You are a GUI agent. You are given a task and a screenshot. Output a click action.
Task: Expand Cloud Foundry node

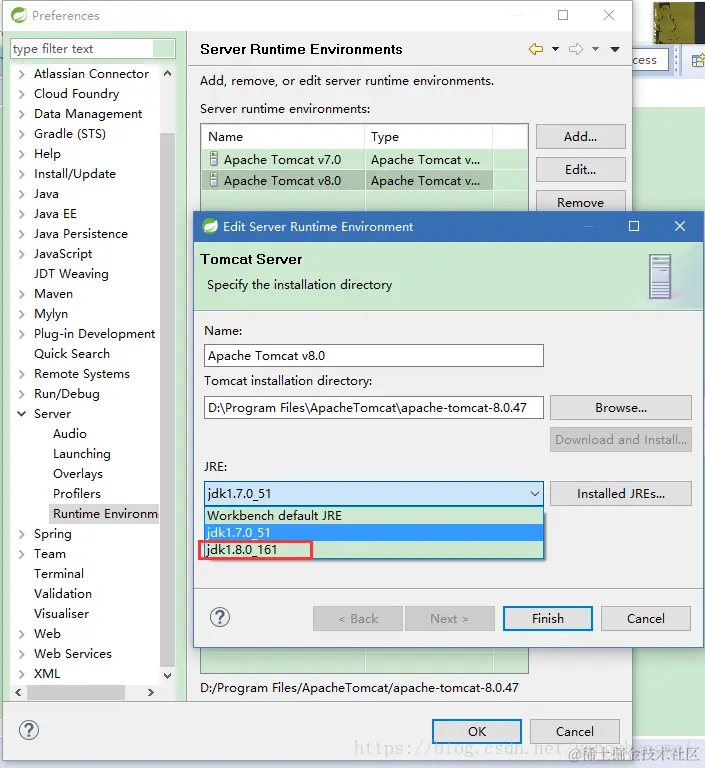pos(22,94)
